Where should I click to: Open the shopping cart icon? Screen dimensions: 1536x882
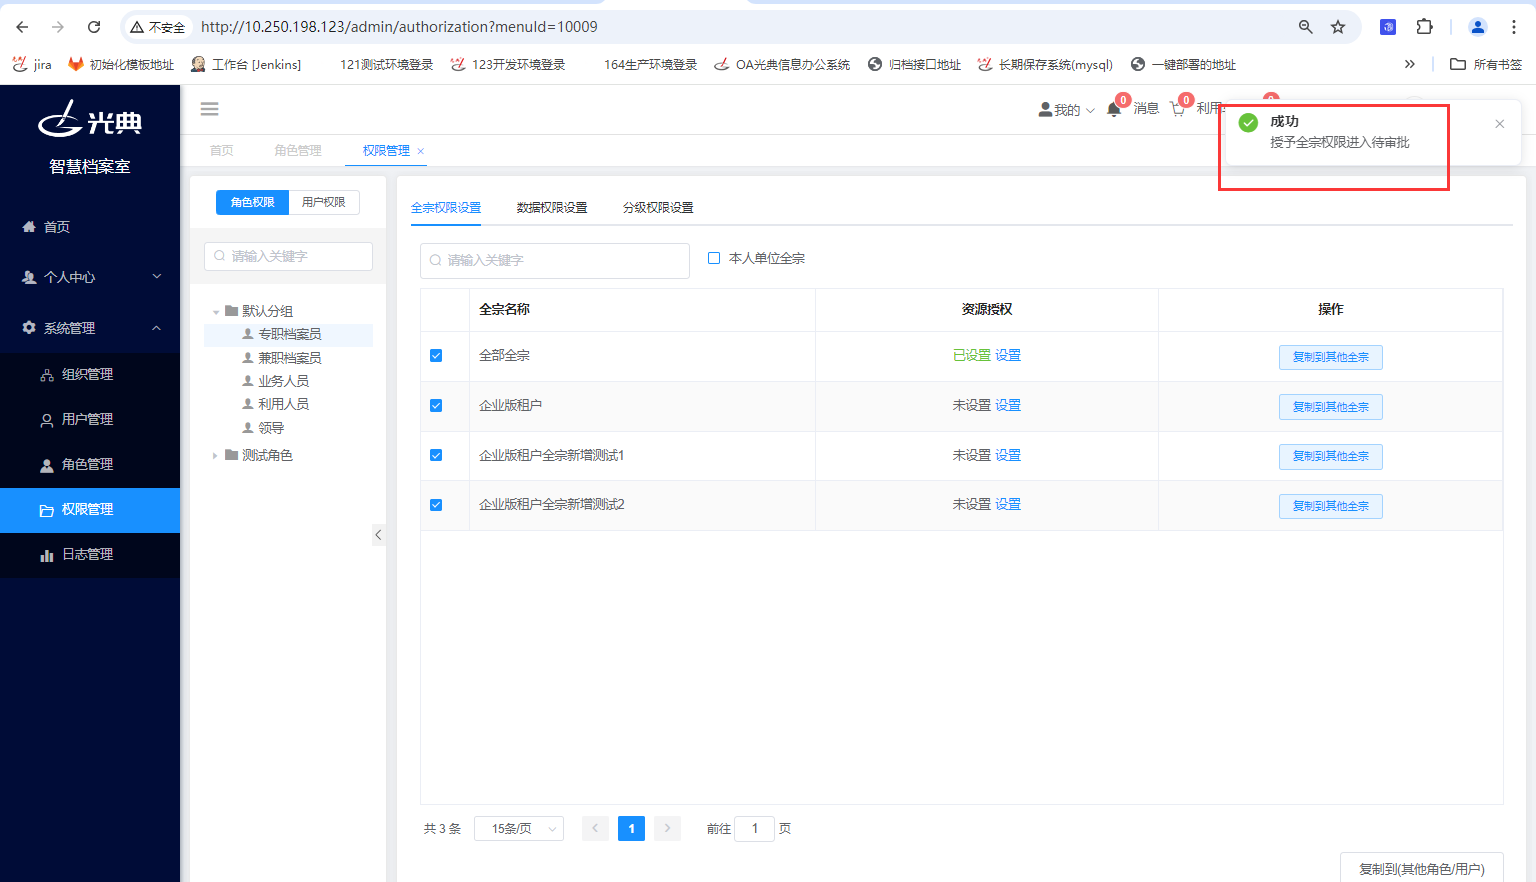[x=1177, y=109]
